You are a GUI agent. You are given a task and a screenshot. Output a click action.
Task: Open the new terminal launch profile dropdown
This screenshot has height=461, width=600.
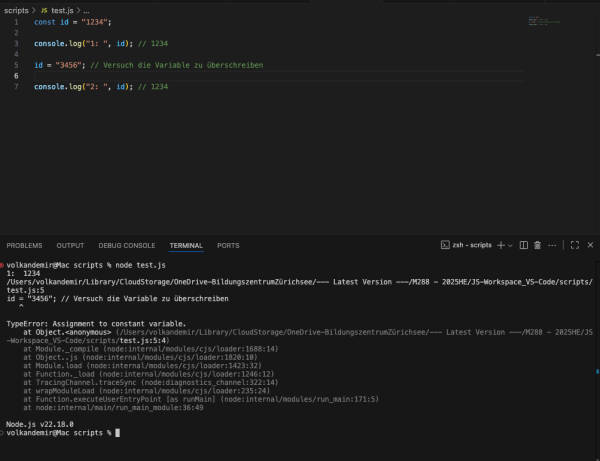510,246
